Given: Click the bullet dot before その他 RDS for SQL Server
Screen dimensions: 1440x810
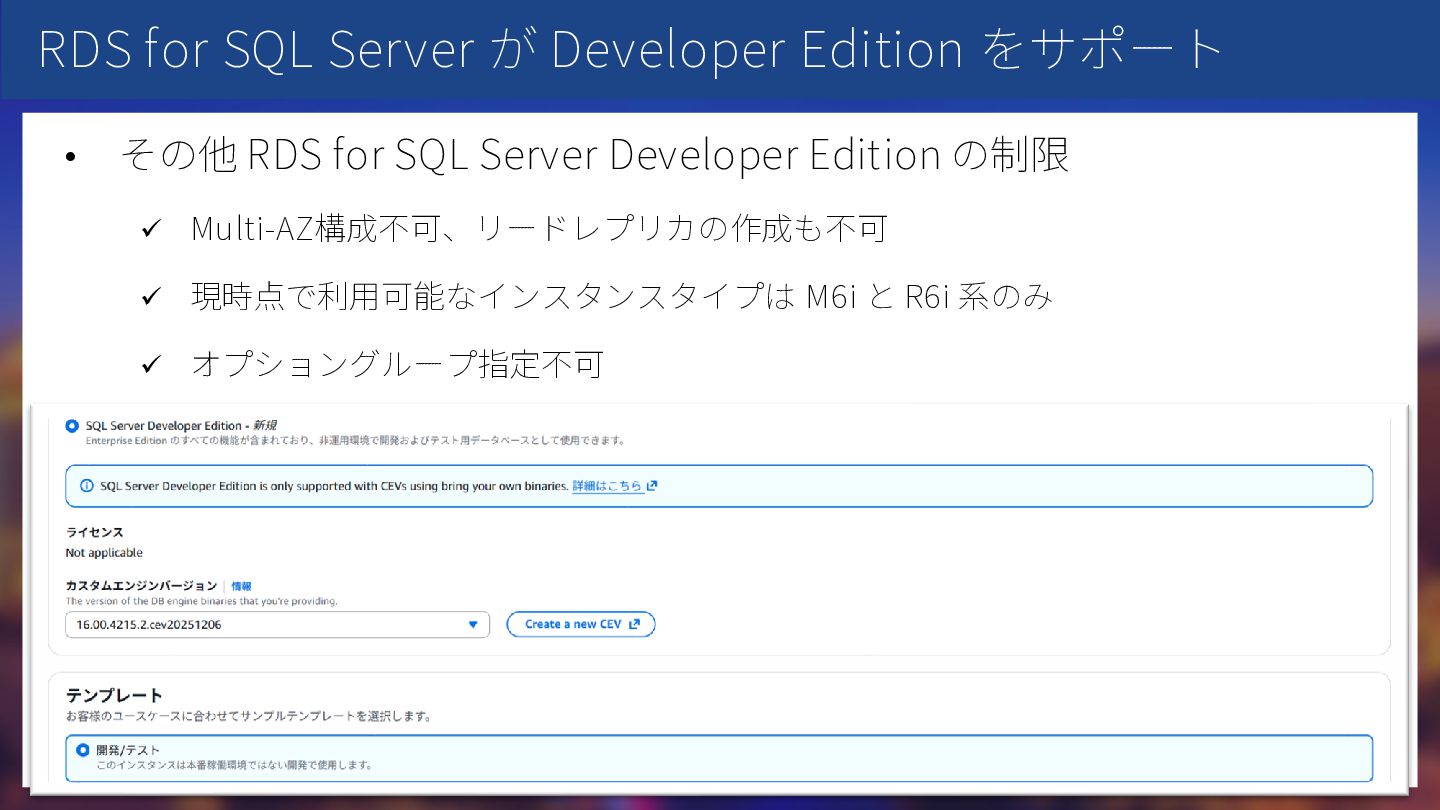Looking at the screenshot, I should click(x=70, y=158).
